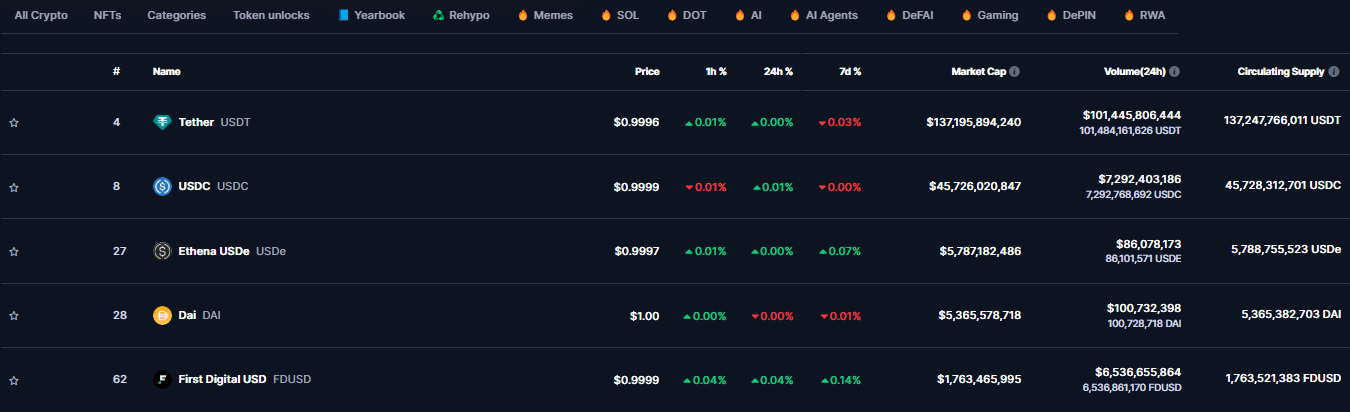Favorite Dai with its star icon
The image size is (1350, 412).
coord(14,316)
